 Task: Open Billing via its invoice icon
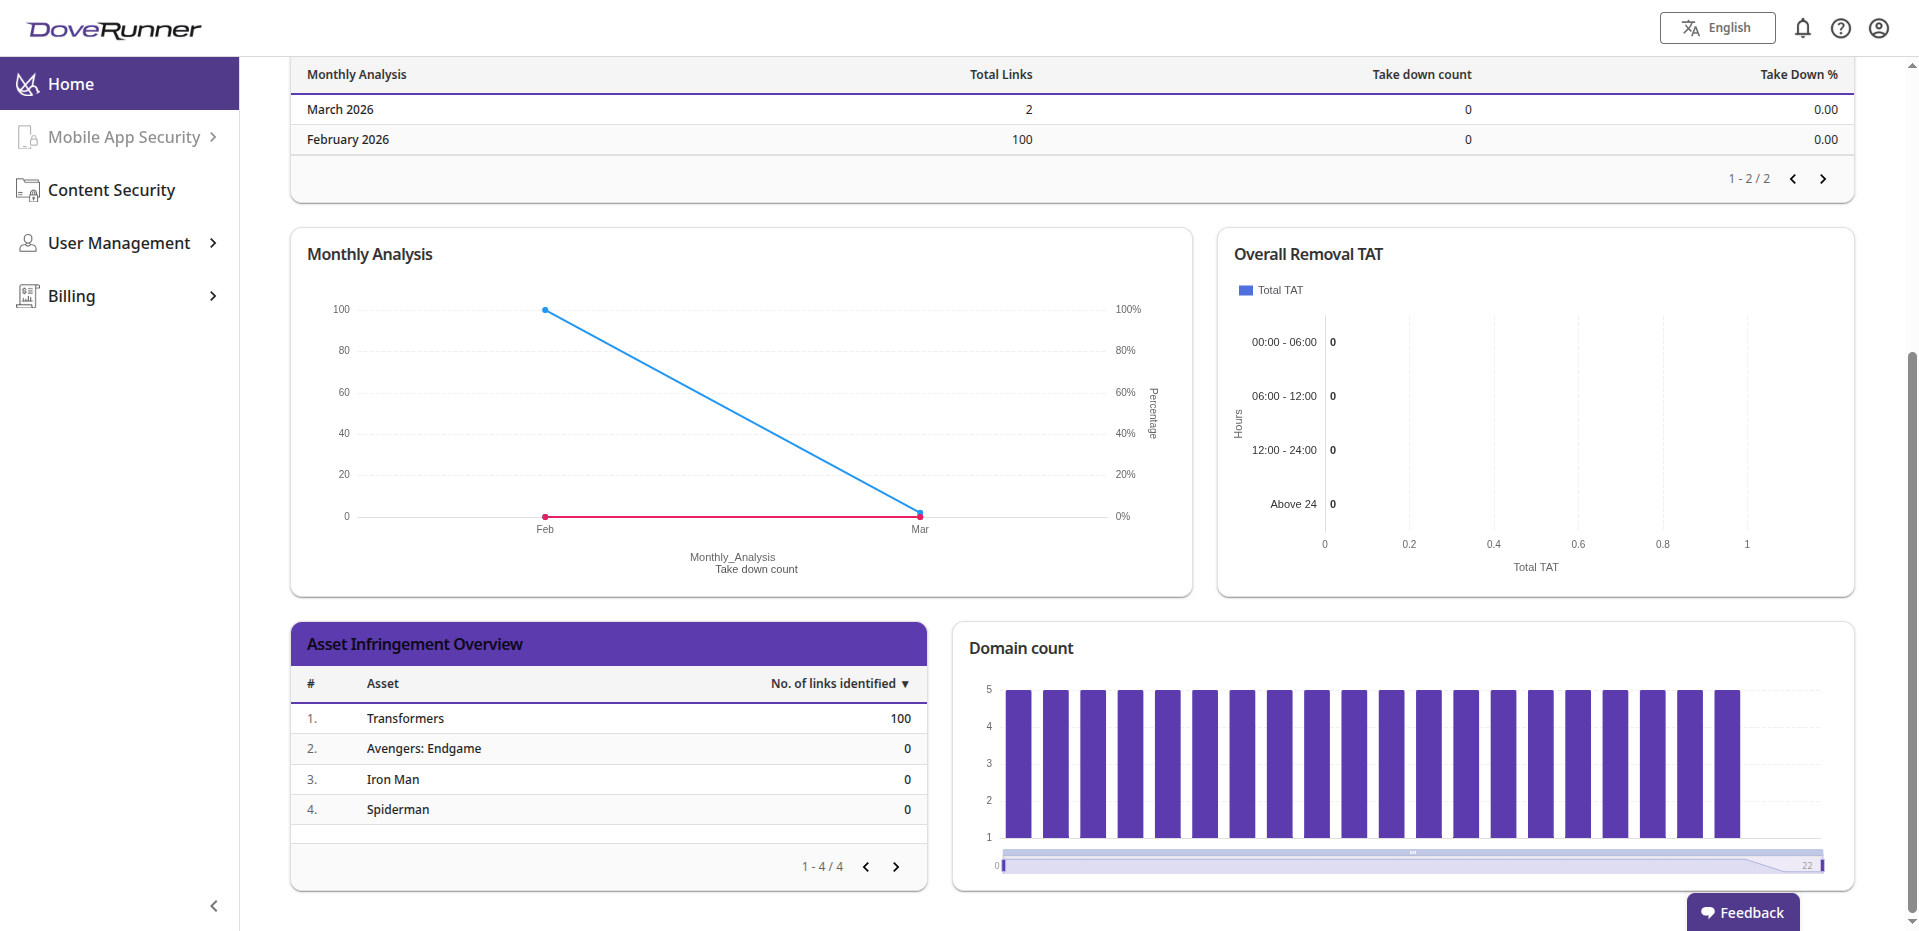26,295
